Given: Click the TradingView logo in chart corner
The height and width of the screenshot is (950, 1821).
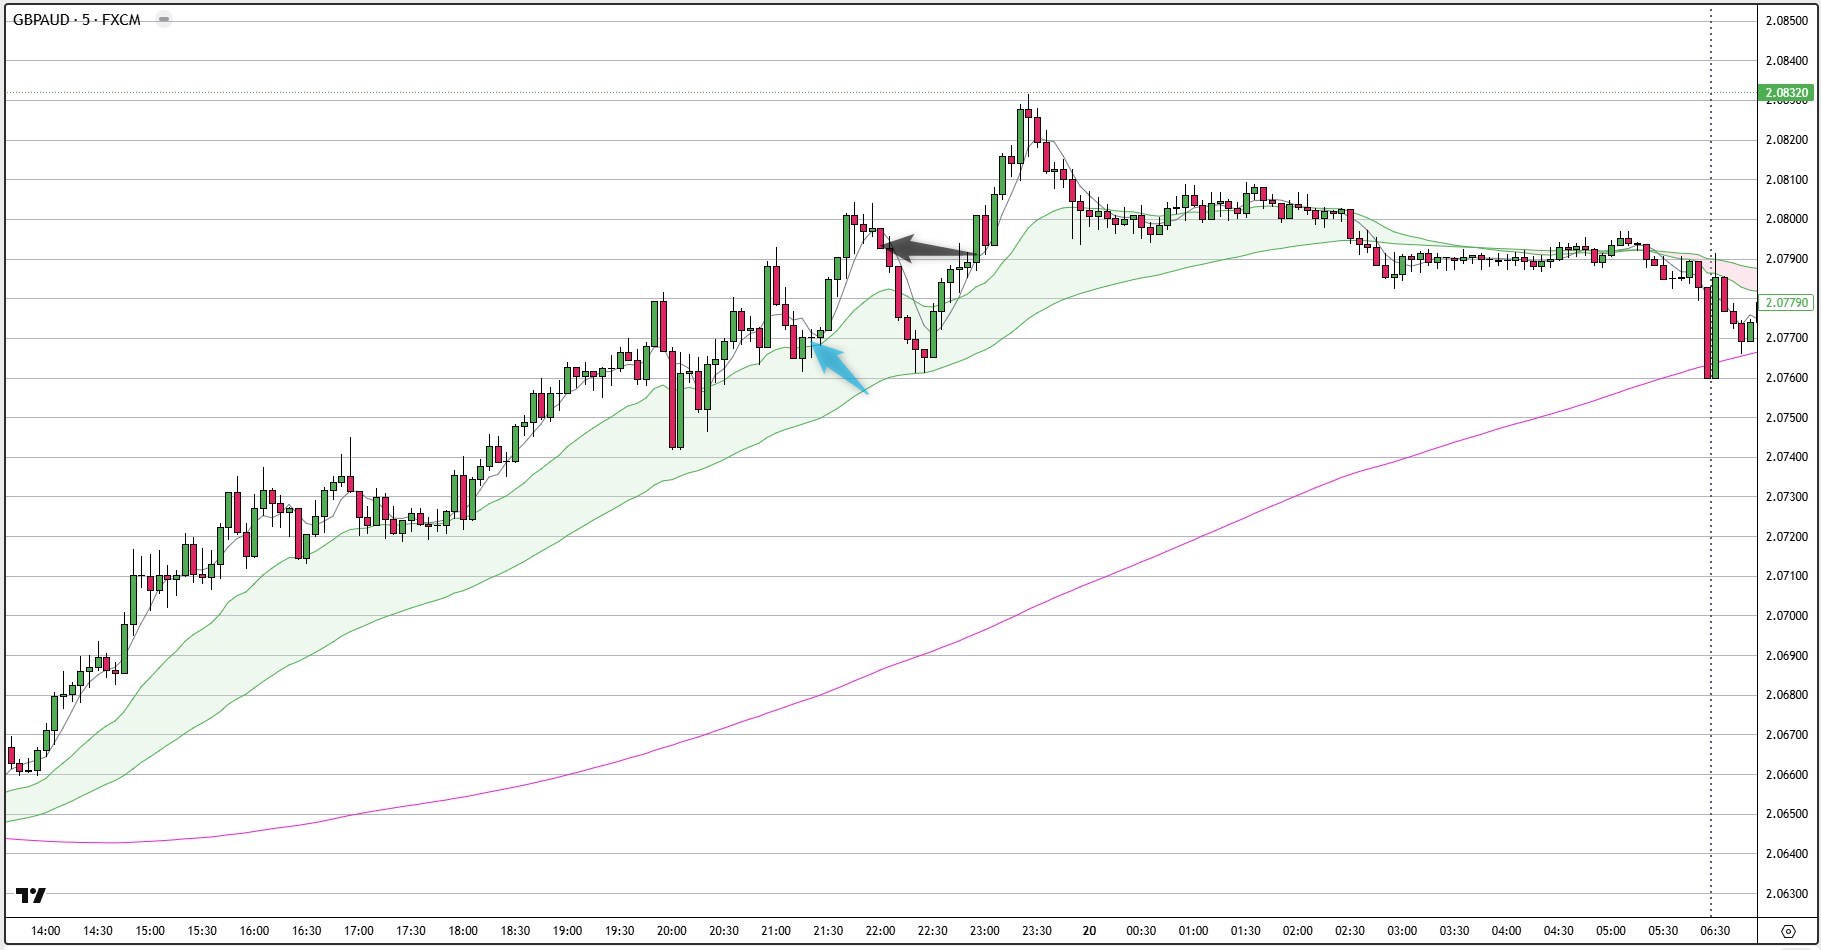Looking at the screenshot, I should click(x=31, y=895).
